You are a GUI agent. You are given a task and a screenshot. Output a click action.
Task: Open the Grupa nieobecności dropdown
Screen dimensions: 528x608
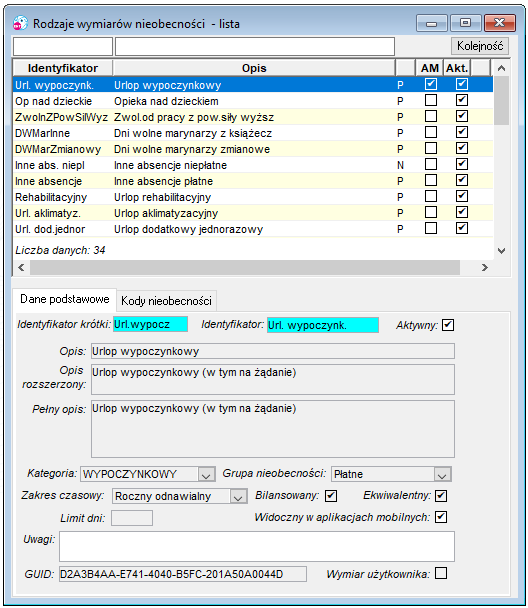coord(442,474)
